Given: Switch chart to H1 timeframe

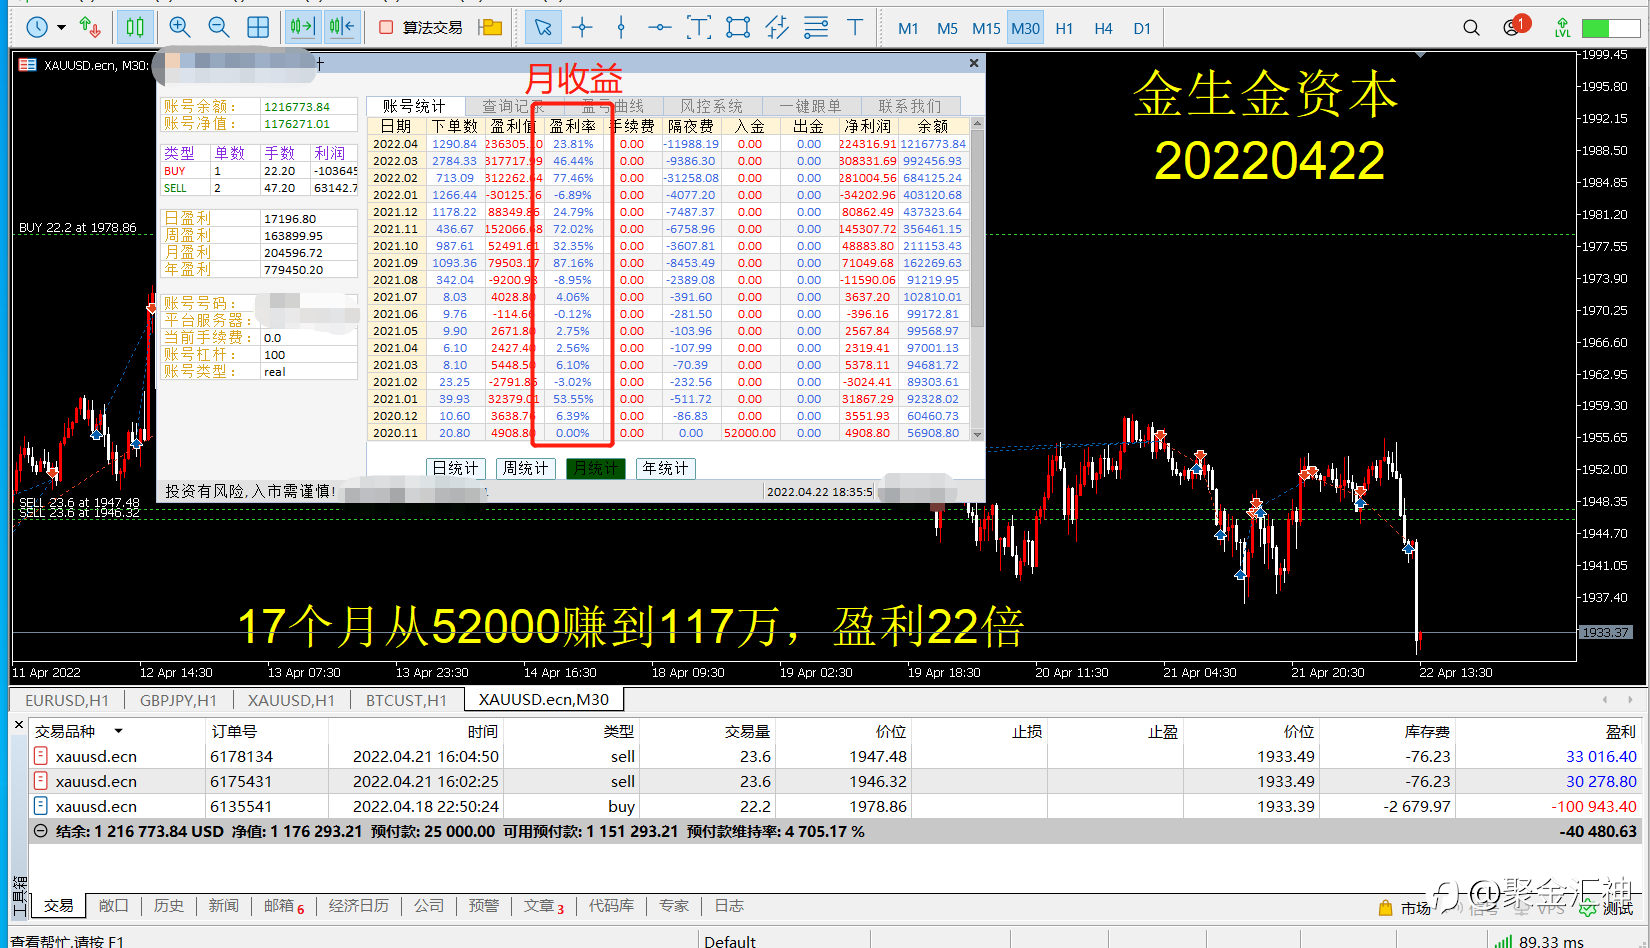Looking at the screenshot, I should click(1064, 28).
